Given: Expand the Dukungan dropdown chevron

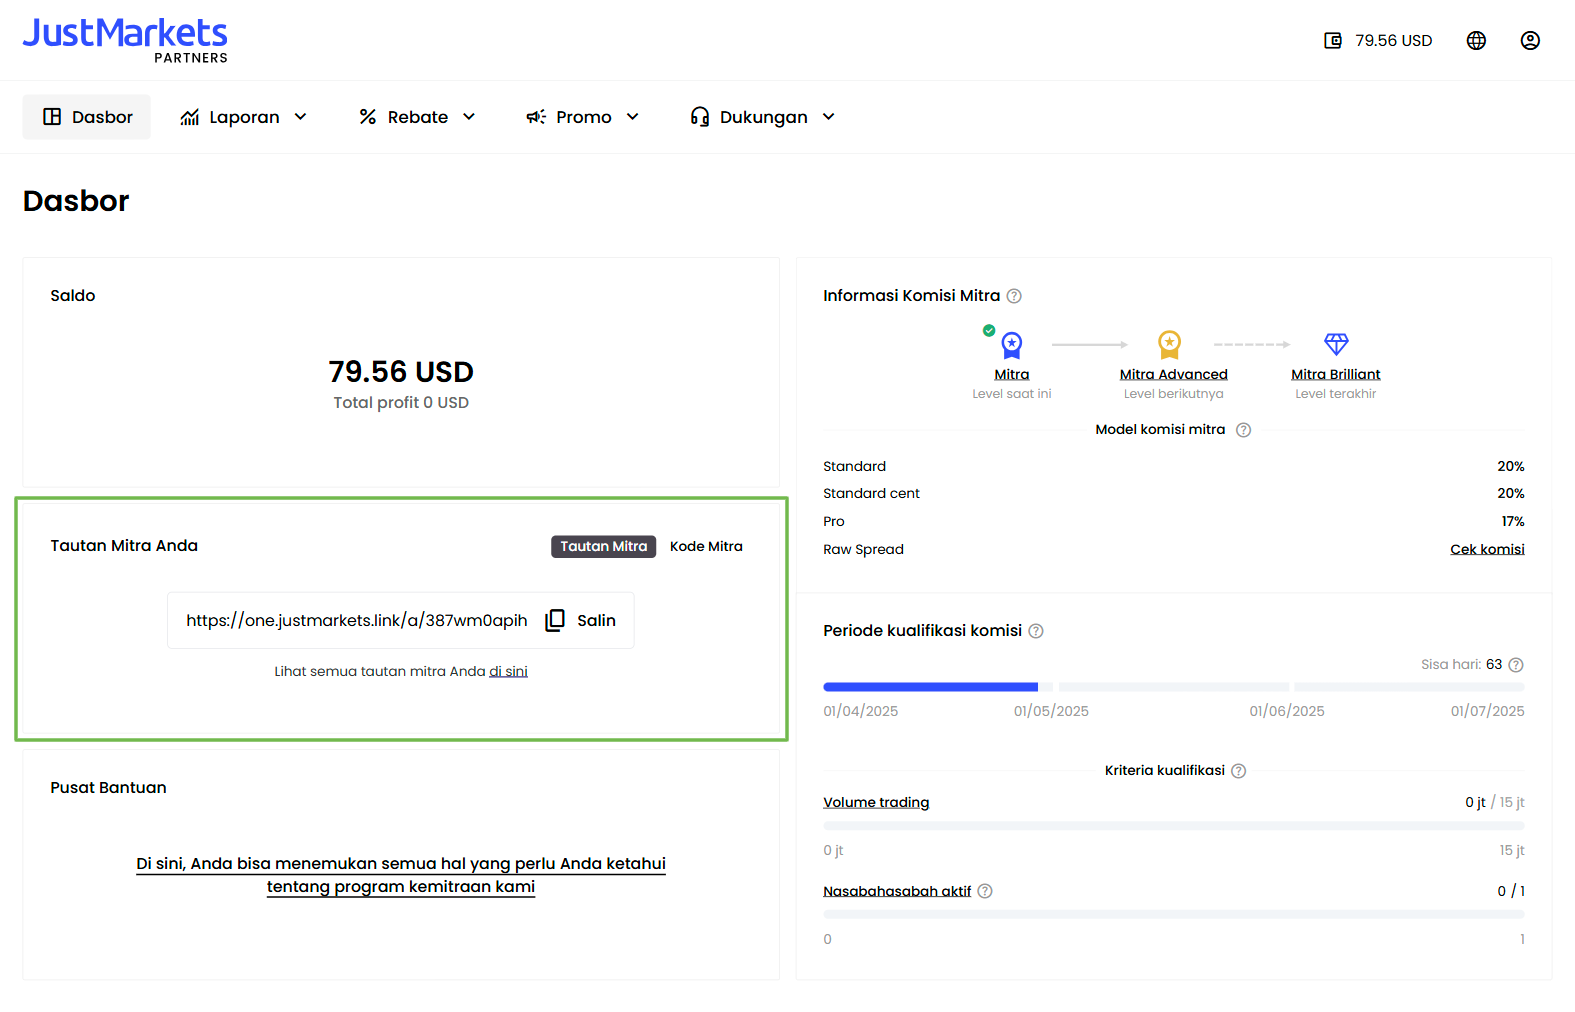Looking at the screenshot, I should click(829, 117).
